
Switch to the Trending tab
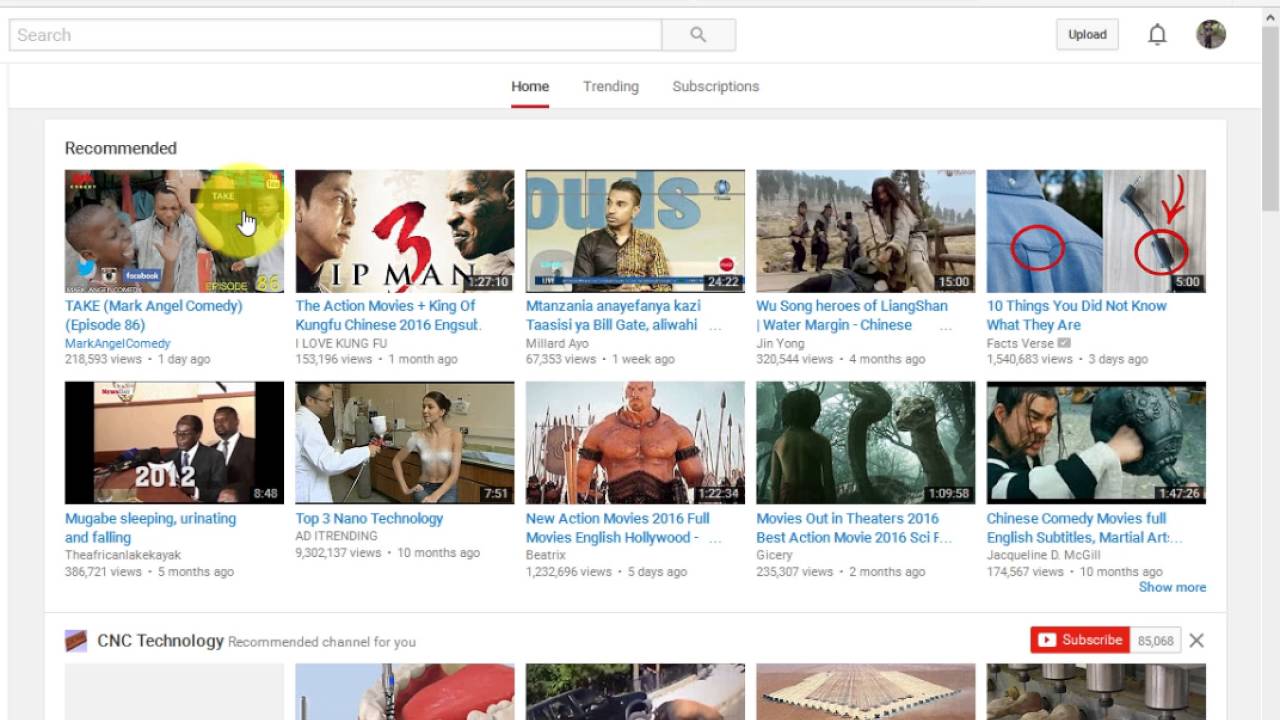click(x=611, y=87)
